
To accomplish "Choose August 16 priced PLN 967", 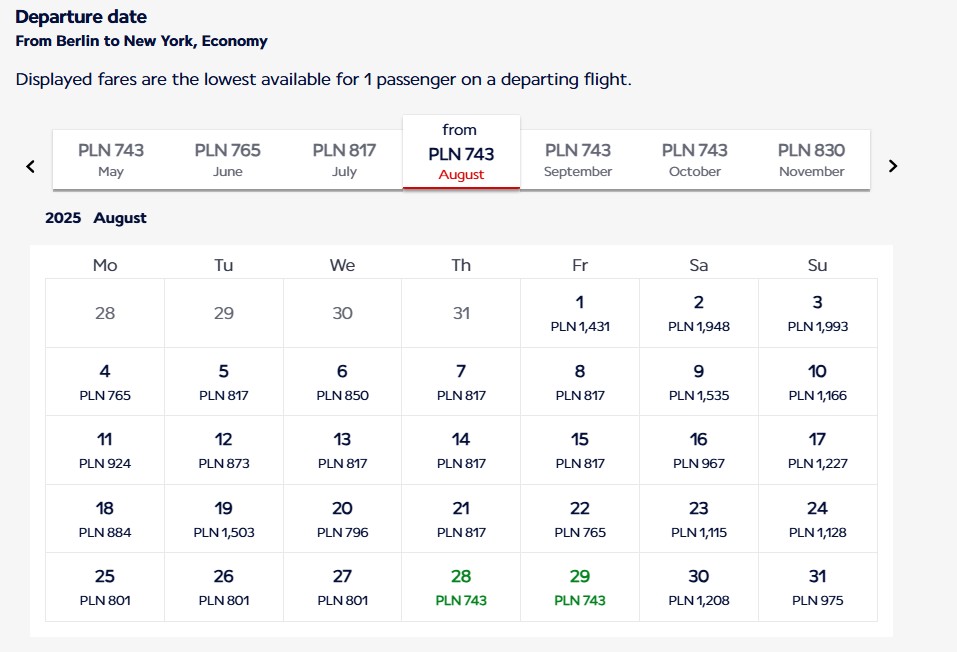I will pos(699,450).
